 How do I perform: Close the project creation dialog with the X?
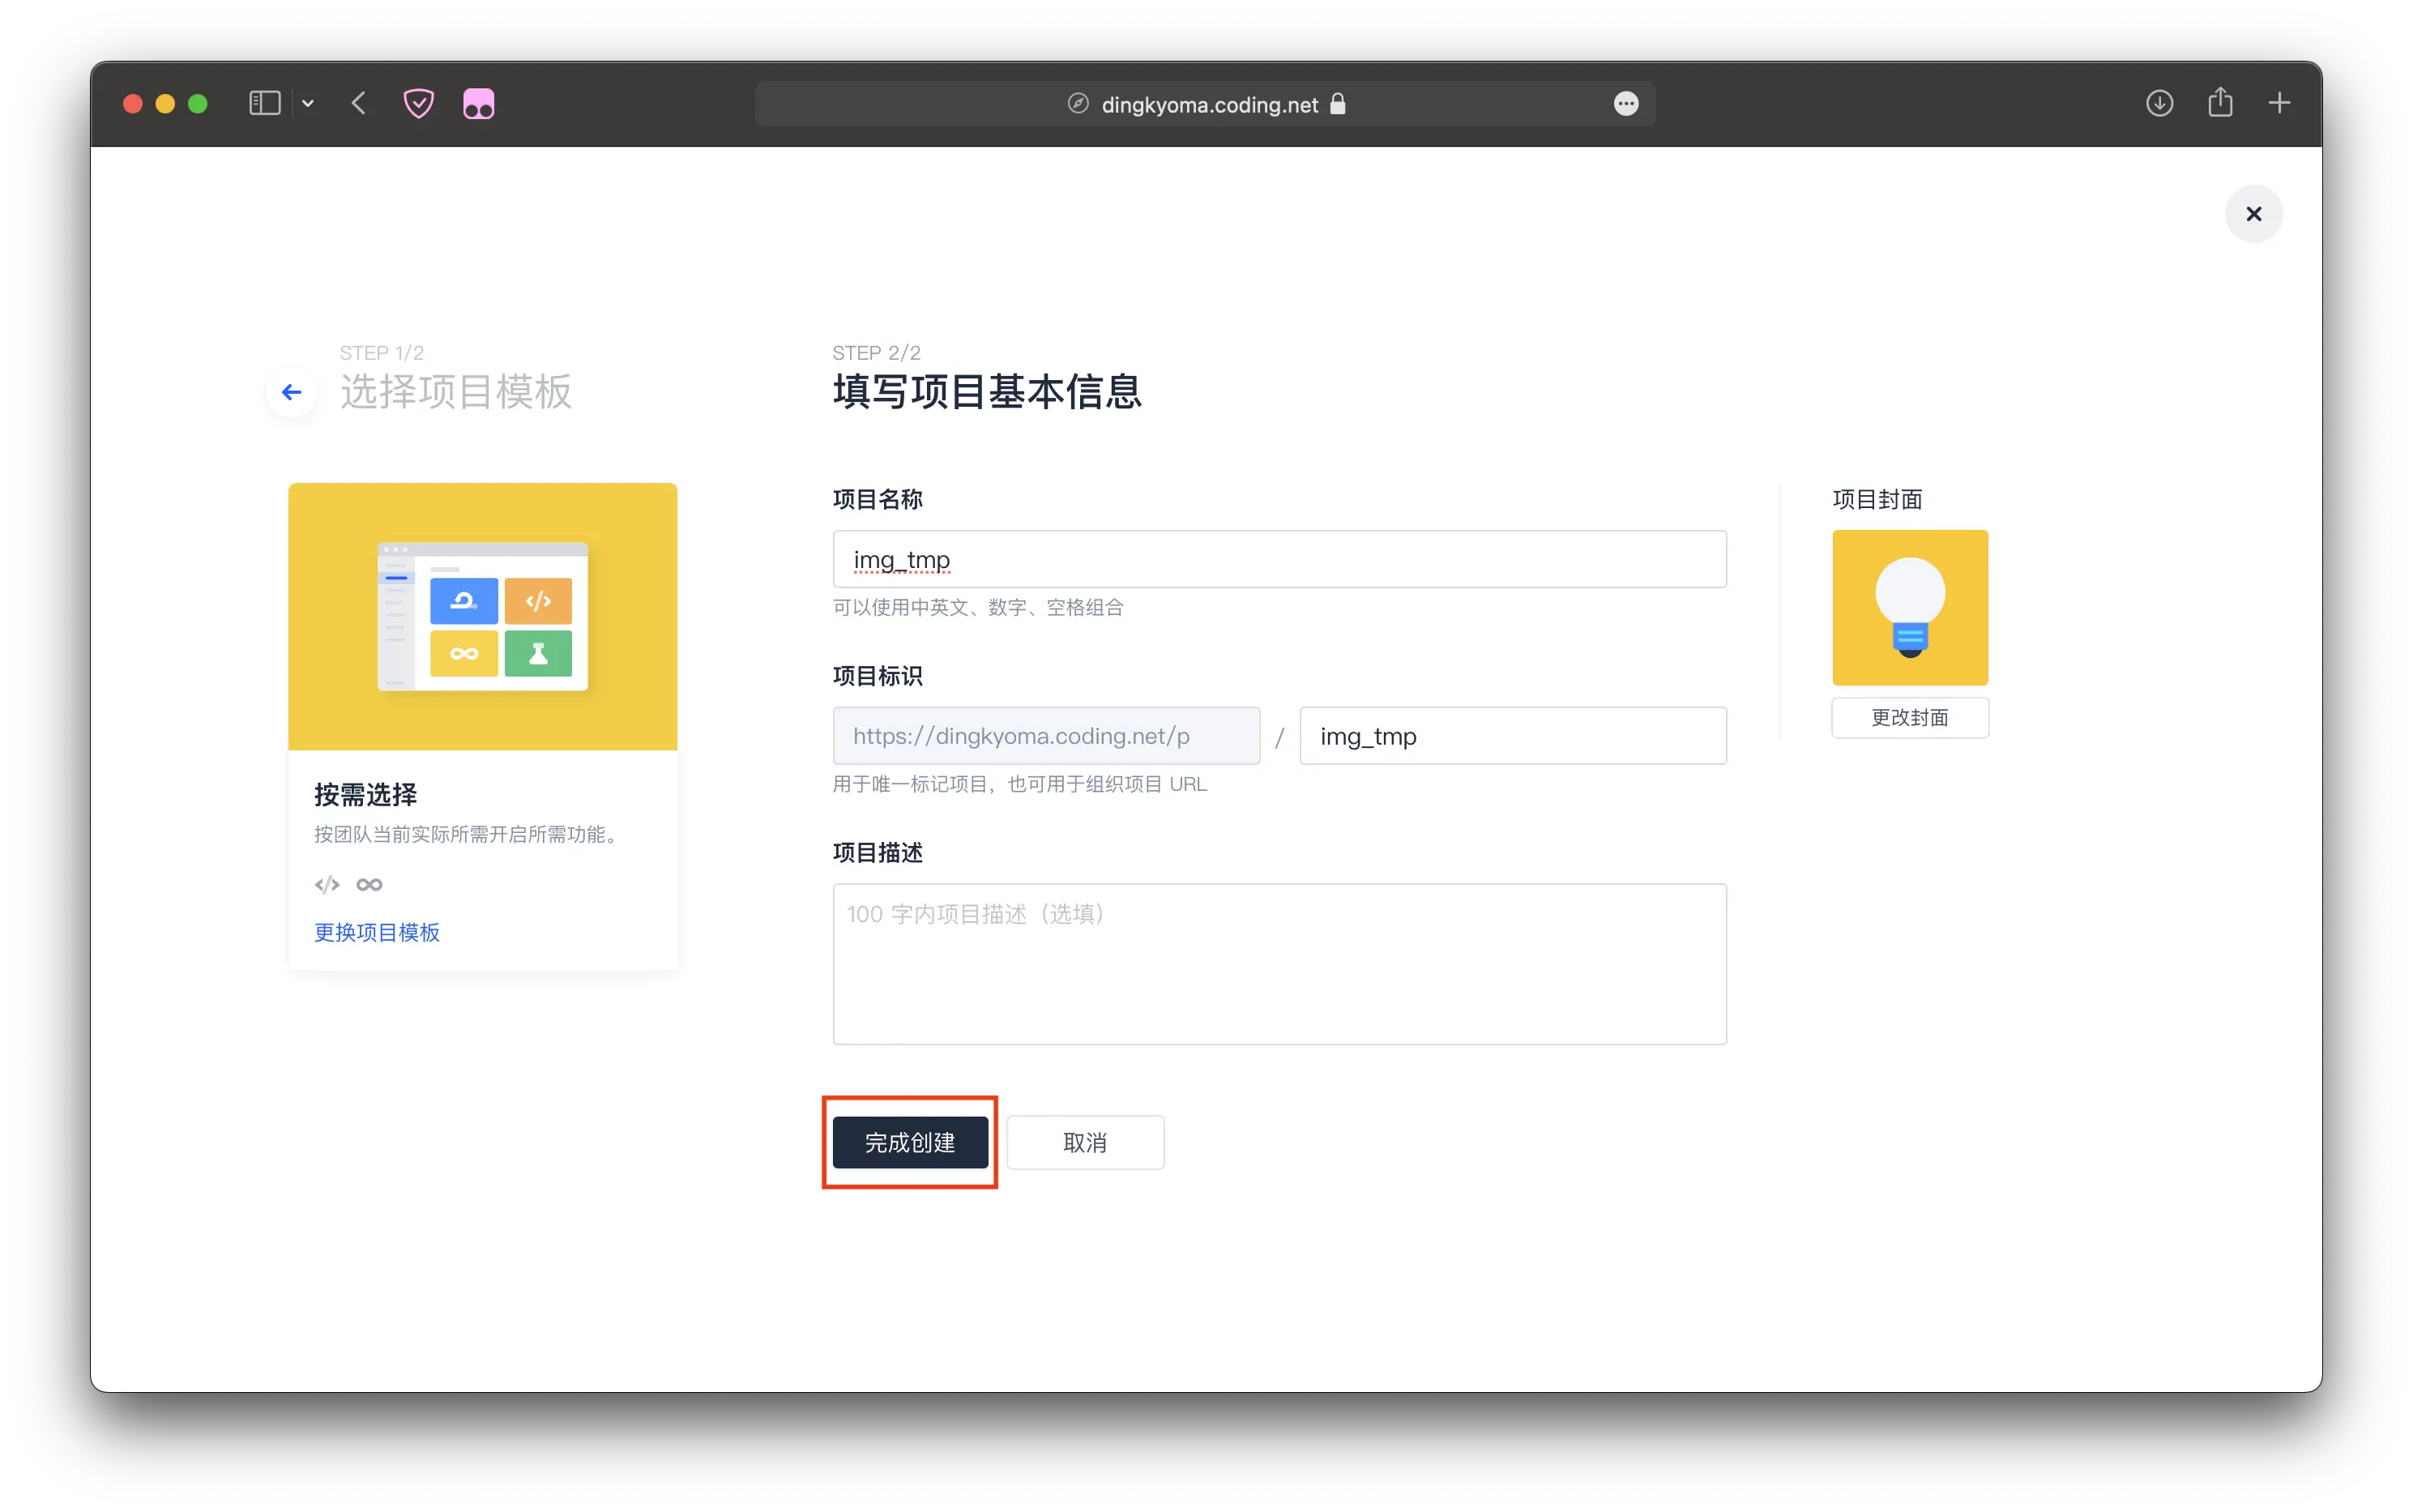click(x=2253, y=214)
